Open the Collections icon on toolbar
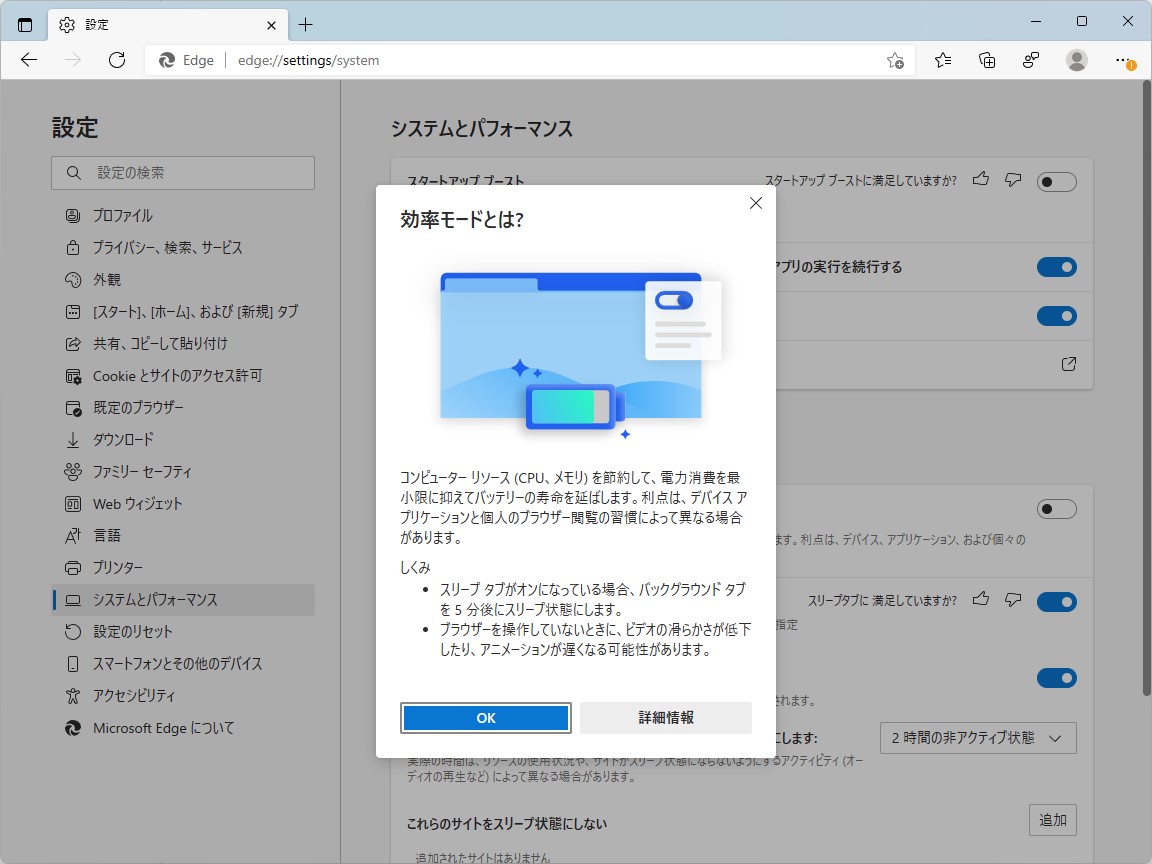The image size is (1152, 864). pos(986,60)
